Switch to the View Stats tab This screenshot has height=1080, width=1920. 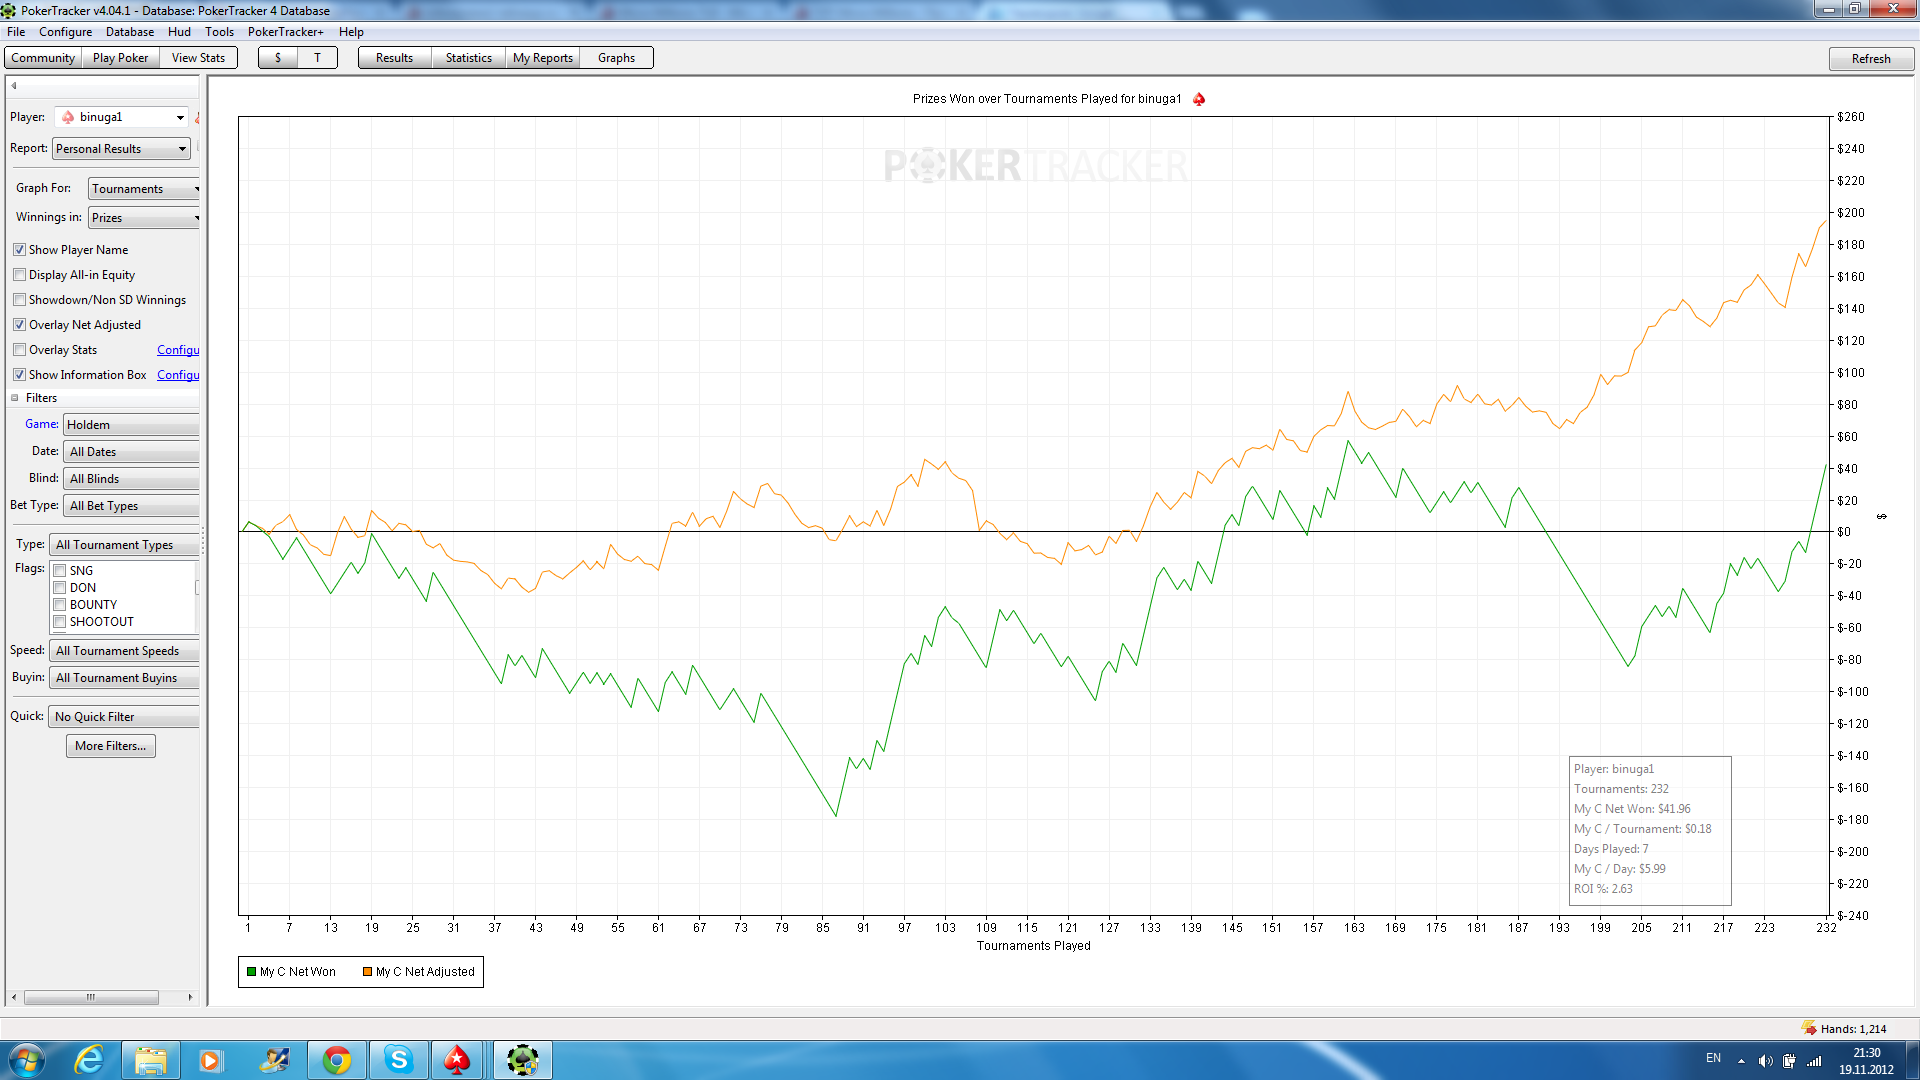(x=198, y=58)
